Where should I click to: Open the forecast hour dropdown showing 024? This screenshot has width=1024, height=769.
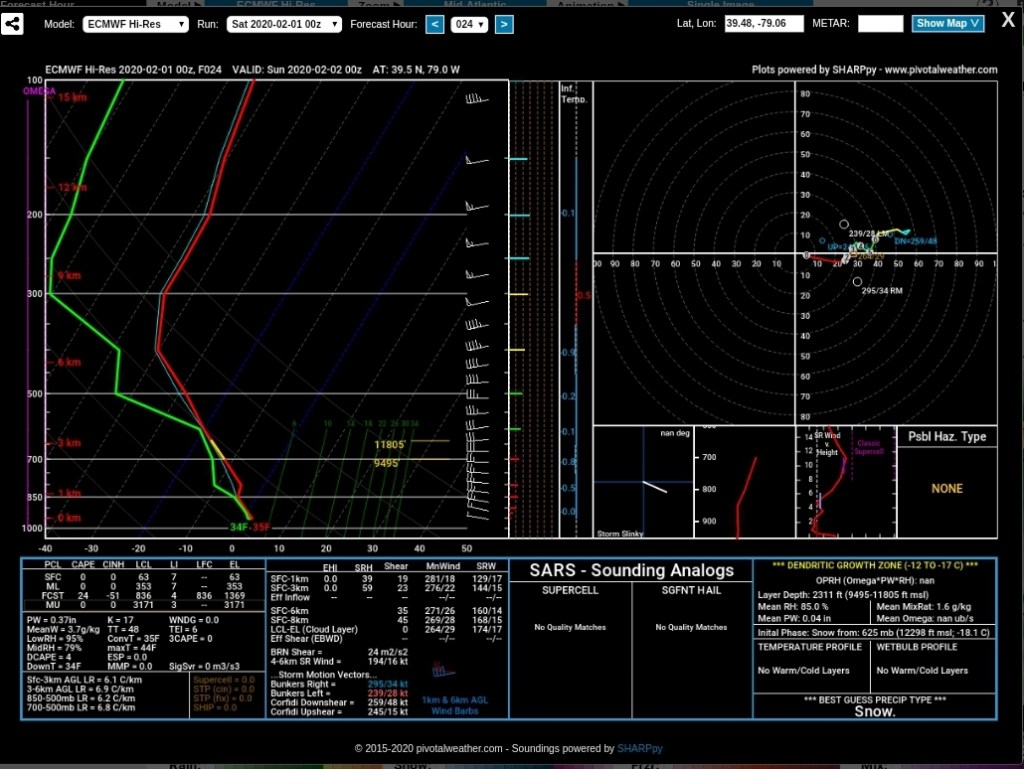pyautogui.click(x=469, y=24)
